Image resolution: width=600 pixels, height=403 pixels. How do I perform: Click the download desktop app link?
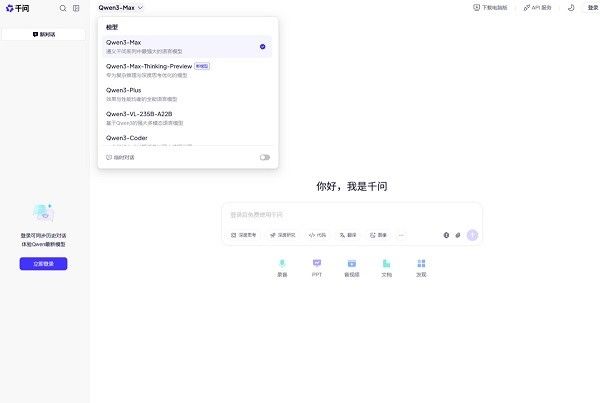[x=490, y=8]
